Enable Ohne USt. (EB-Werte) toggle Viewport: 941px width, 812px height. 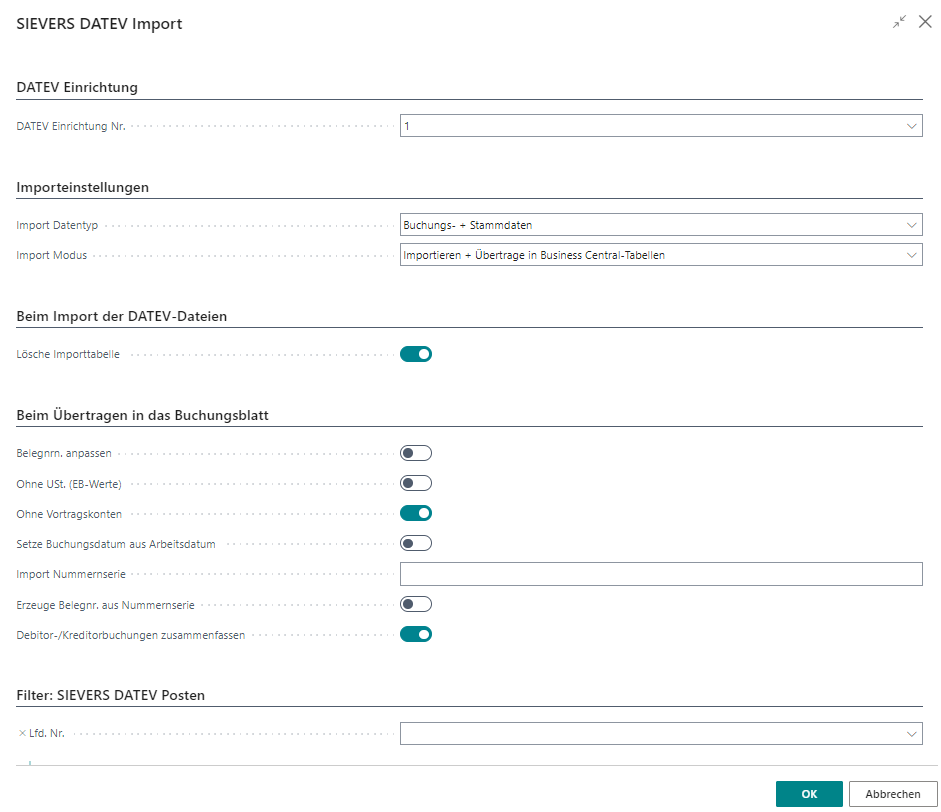[x=416, y=483]
